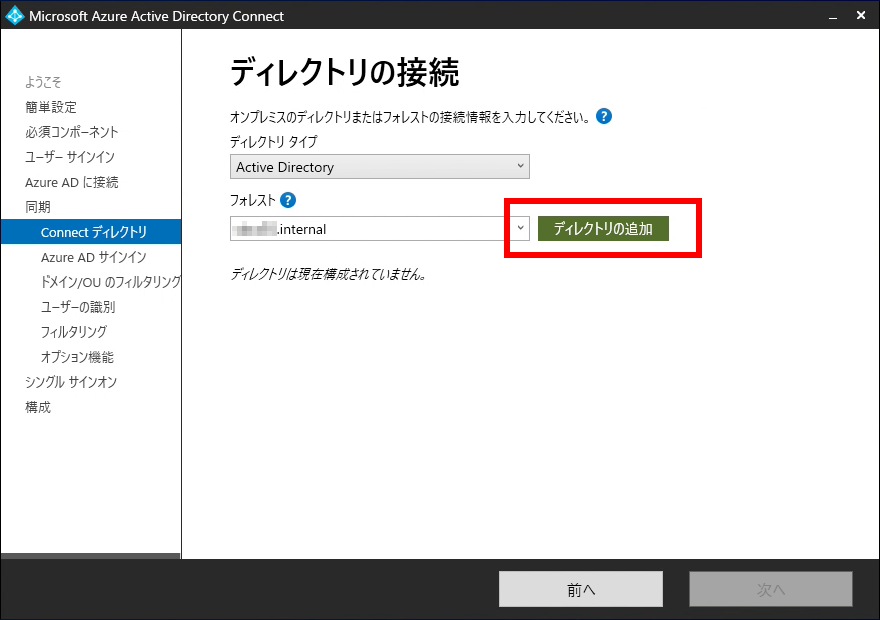Select 簡単設定 in the sidebar

(x=51, y=107)
